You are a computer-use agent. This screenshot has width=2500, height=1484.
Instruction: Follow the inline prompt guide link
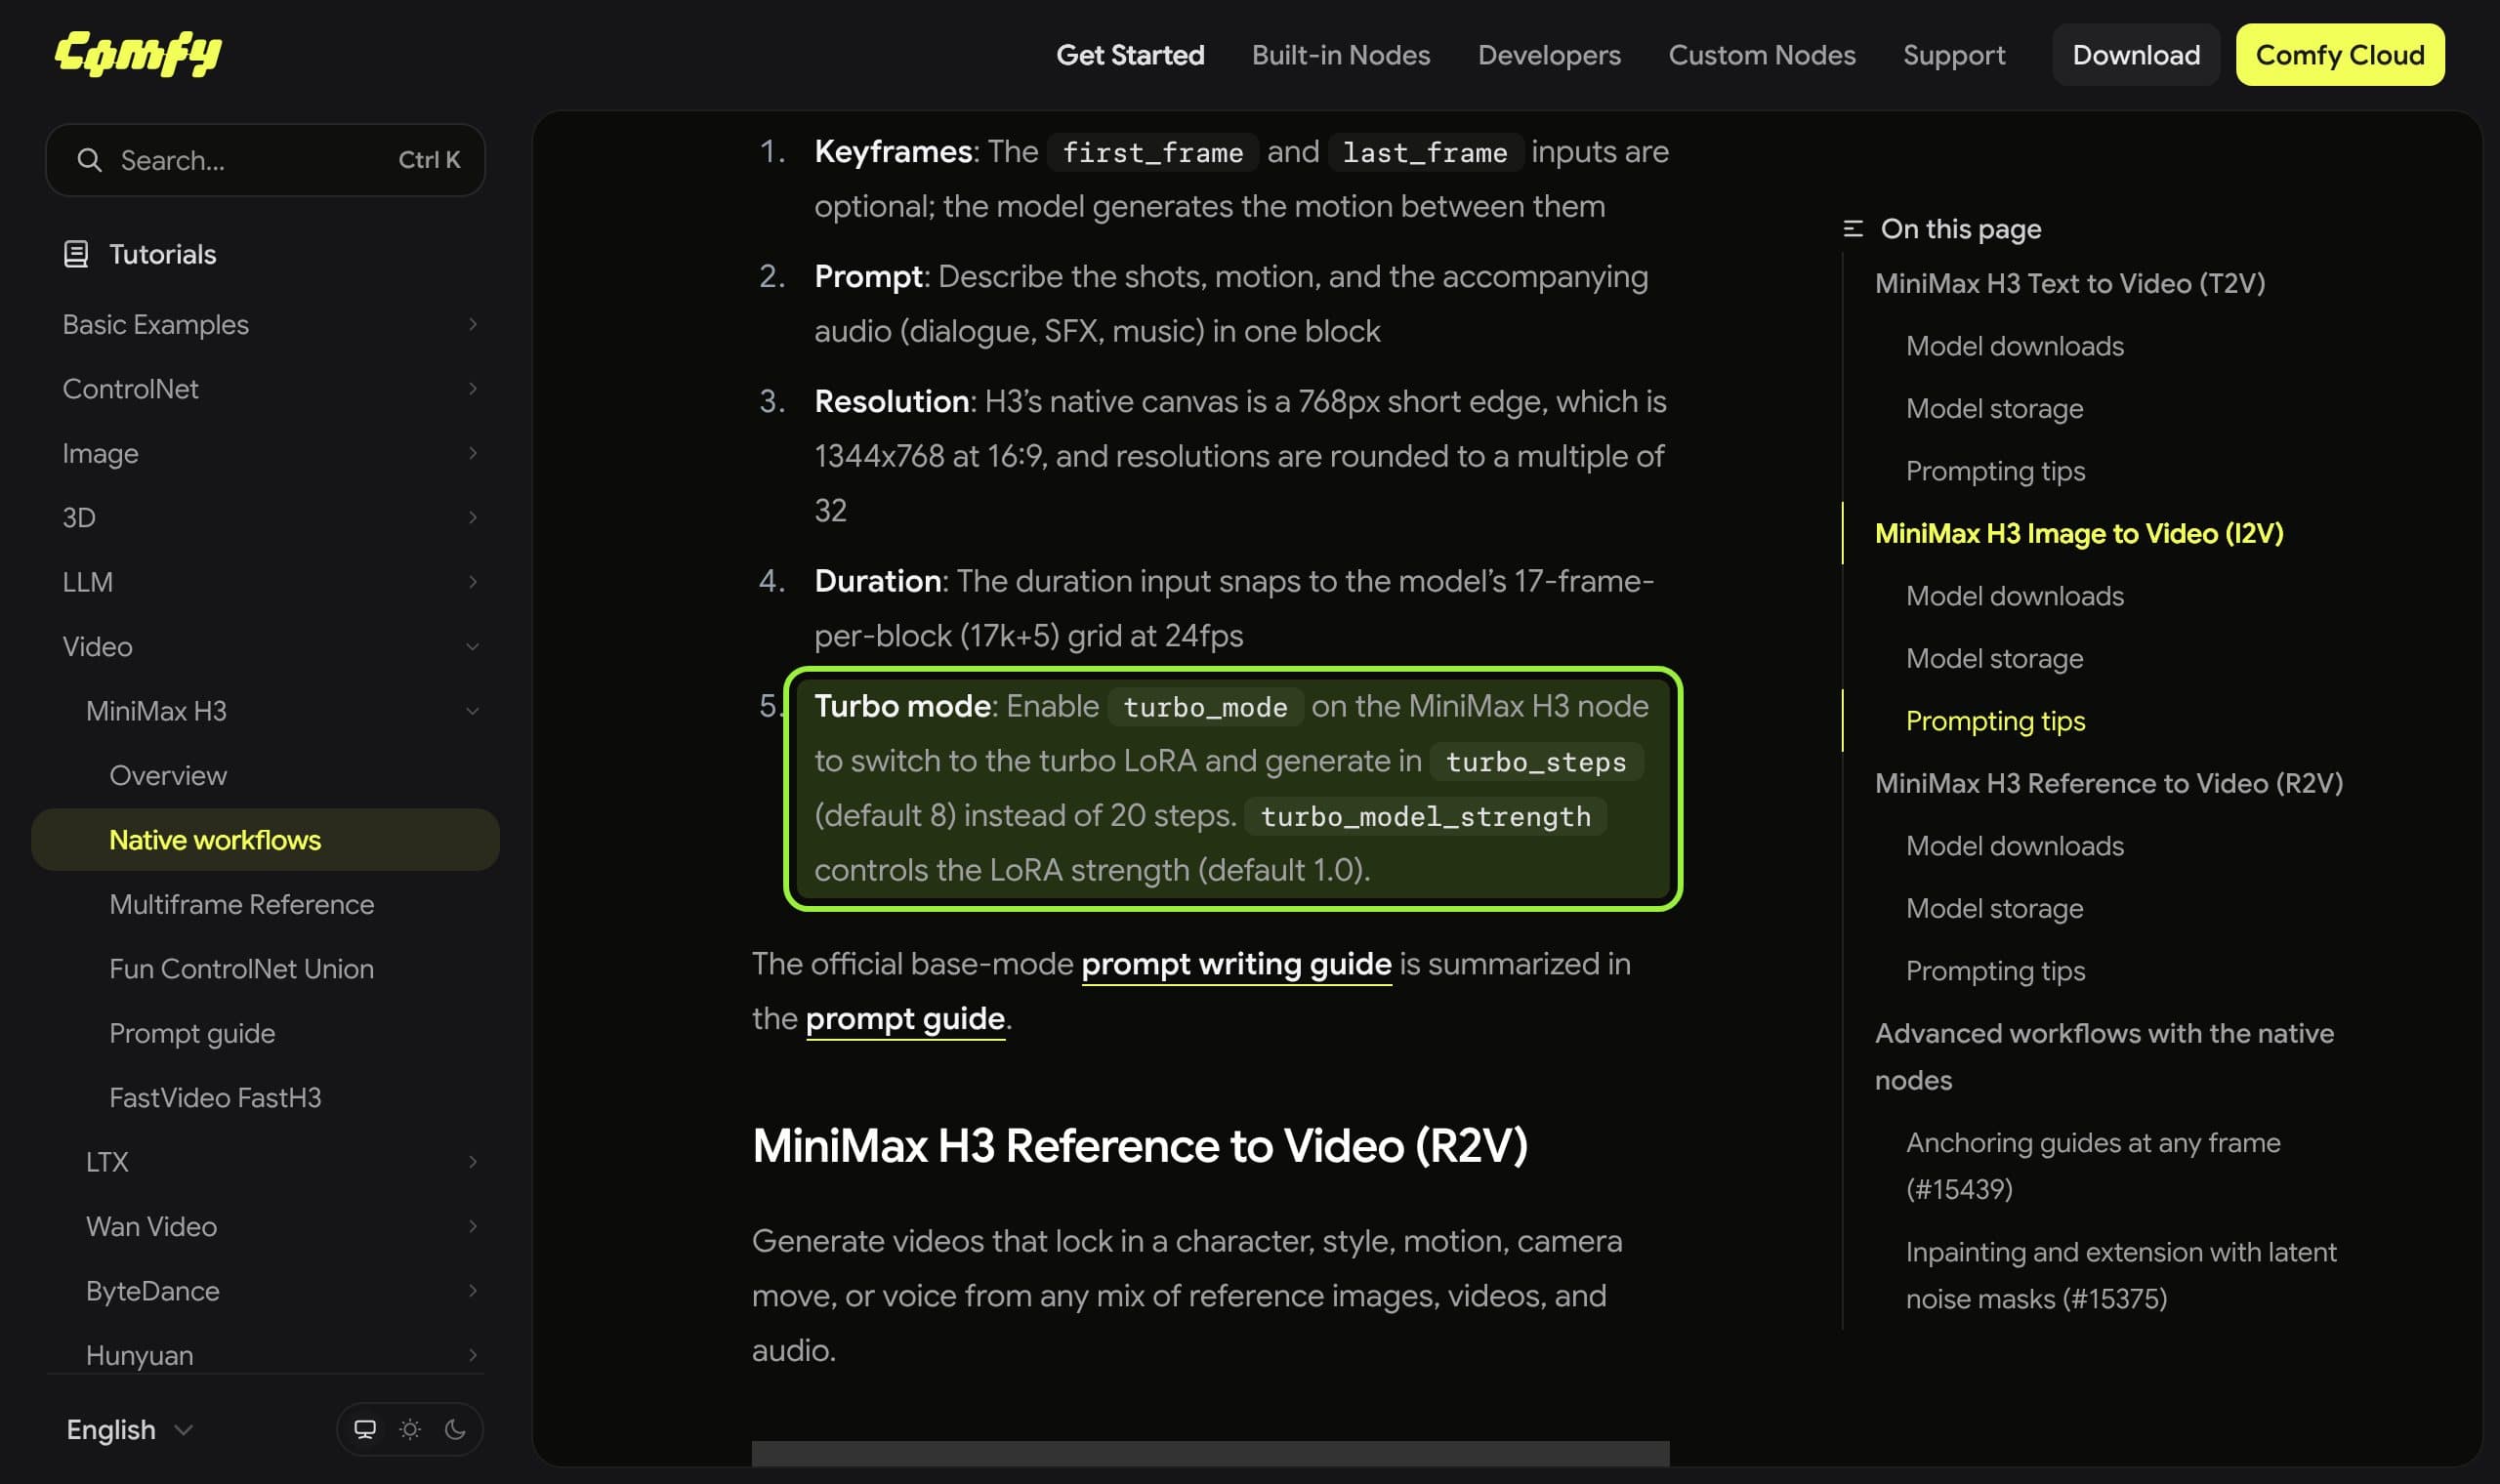click(x=905, y=1019)
